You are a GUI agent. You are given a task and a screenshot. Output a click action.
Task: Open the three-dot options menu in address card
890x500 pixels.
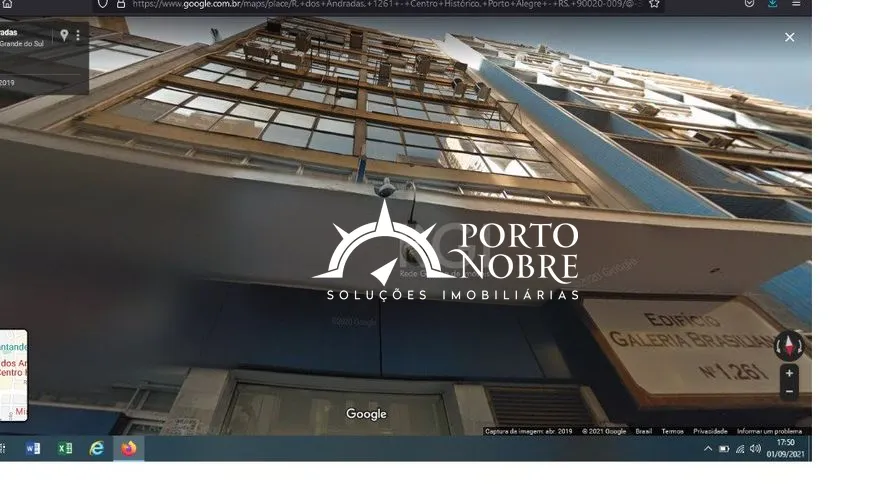[x=78, y=35]
